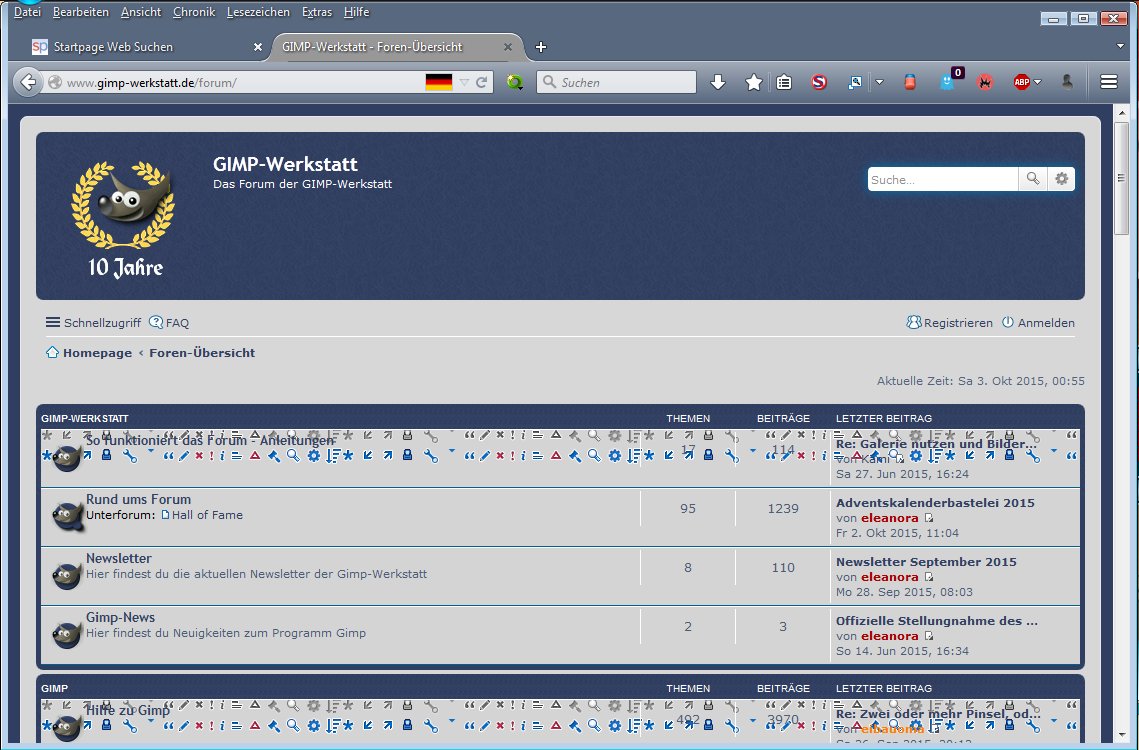1139x750 pixels.
Task: Click the Adblock Plus ABP icon
Action: 1021,83
